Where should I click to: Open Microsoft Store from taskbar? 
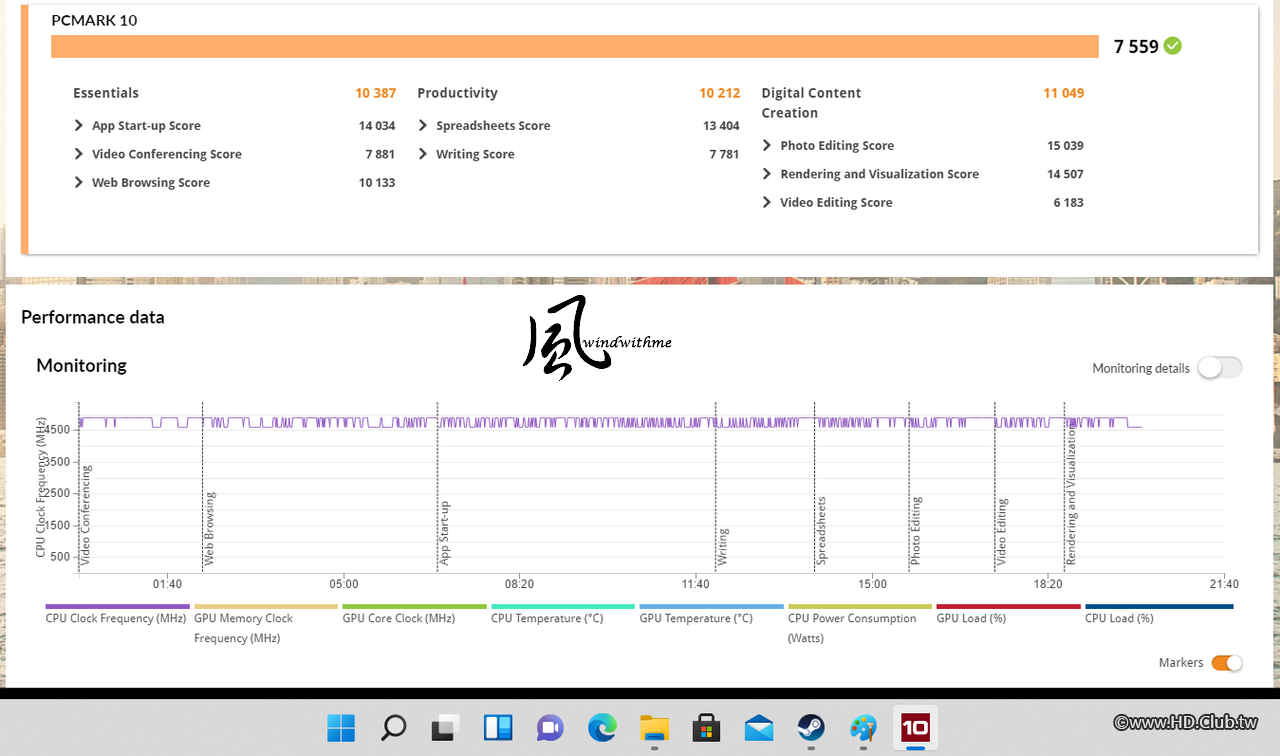(707, 728)
